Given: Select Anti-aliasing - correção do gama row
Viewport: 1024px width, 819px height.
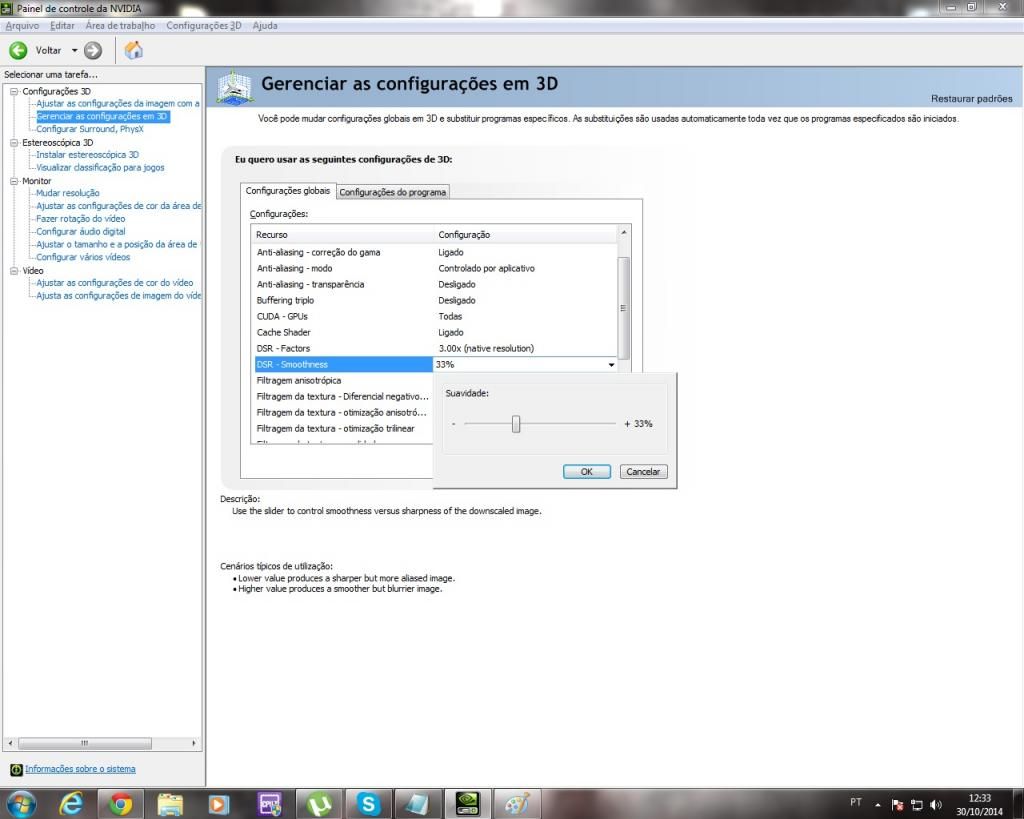Looking at the screenshot, I should click(x=435, y=252).
